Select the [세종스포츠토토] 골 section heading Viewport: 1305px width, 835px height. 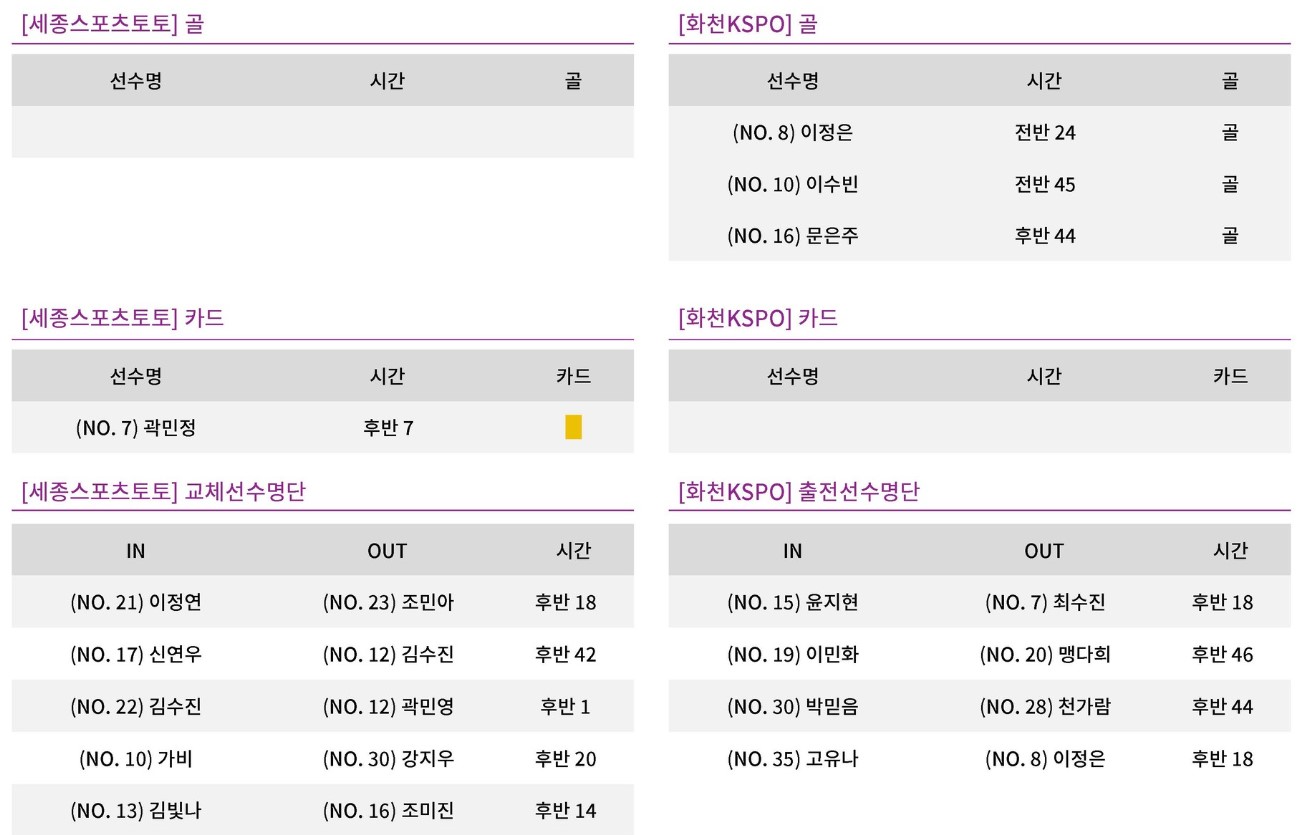(x=112, y=24)
